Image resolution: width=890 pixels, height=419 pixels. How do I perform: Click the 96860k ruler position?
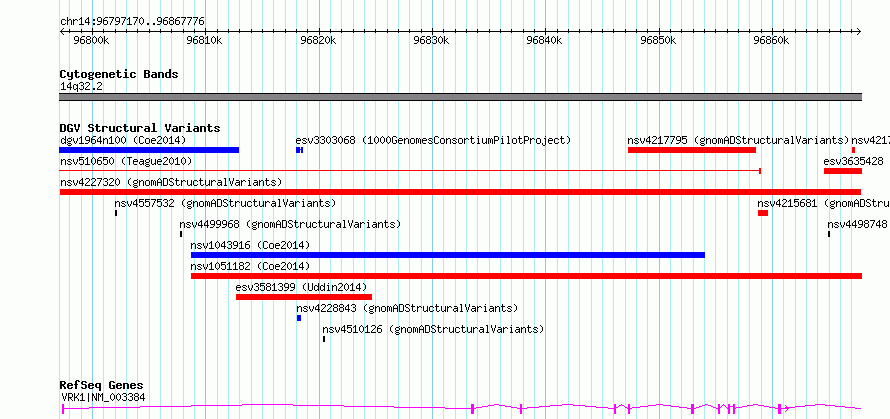(x=773, y=41)
